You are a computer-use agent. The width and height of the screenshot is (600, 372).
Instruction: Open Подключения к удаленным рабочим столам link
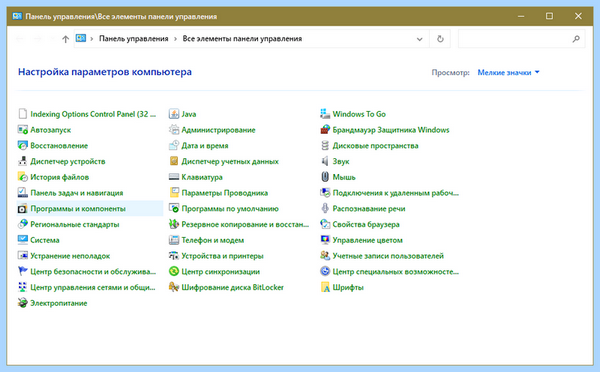[x=396, y=193]
